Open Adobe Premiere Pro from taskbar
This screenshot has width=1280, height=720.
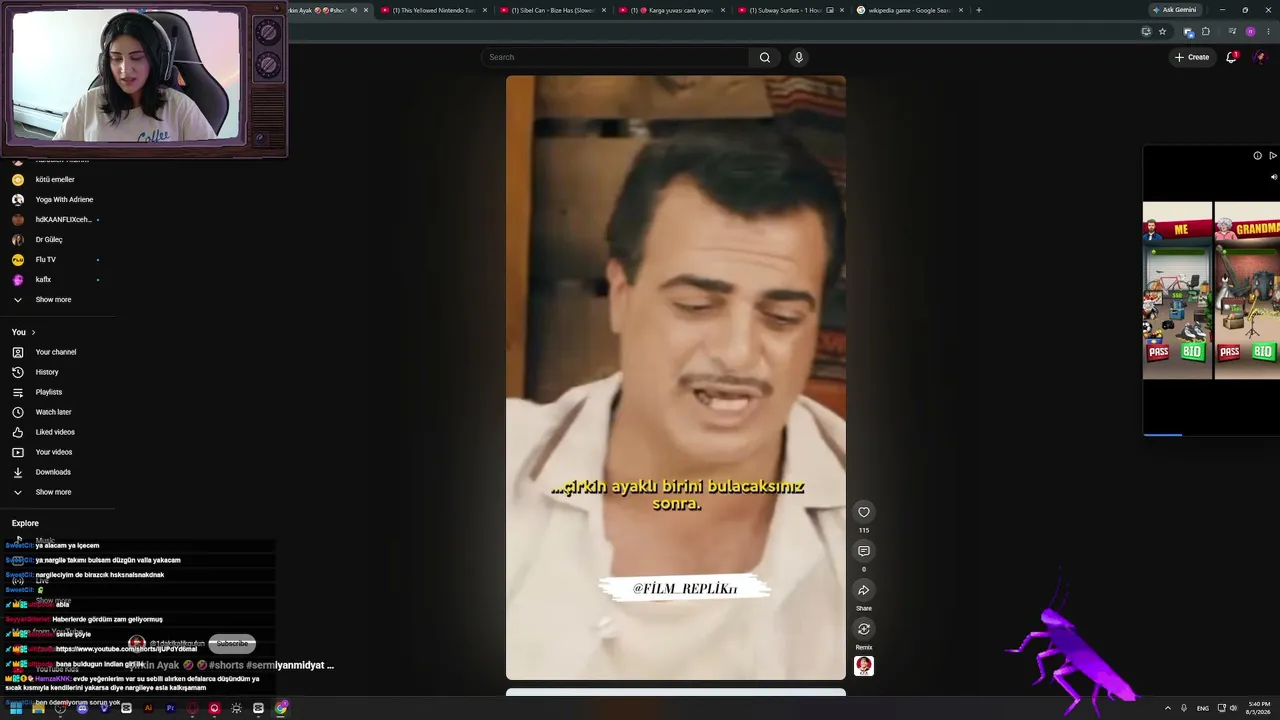point(170,708)
